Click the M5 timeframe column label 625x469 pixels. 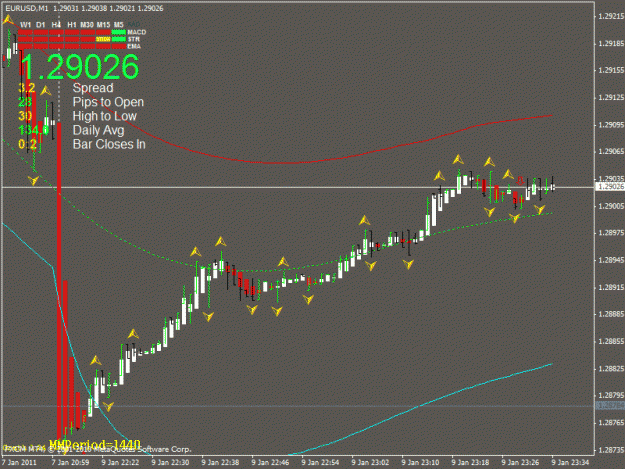(x=118, y=25)
